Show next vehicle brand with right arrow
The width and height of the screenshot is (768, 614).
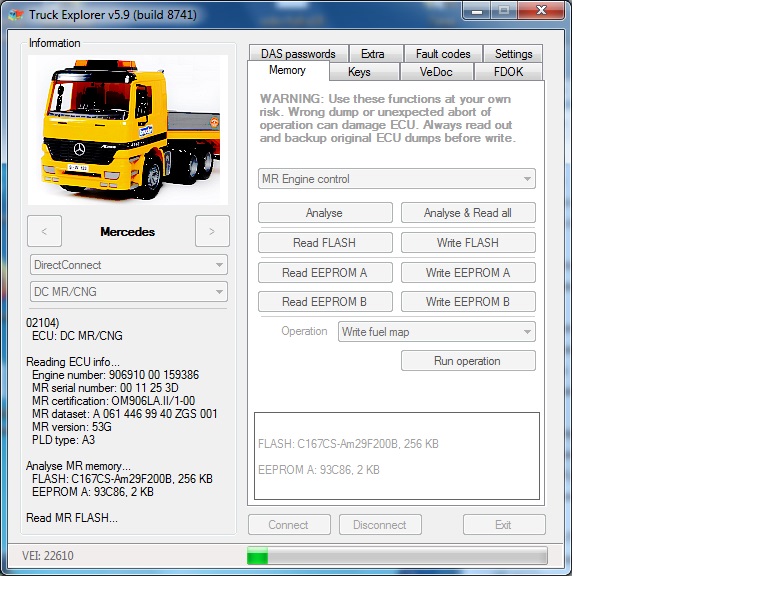(212, 231)
